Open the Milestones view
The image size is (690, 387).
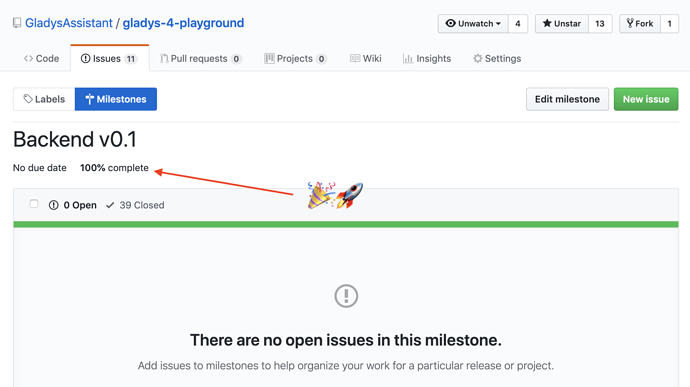tap(116, 99)
